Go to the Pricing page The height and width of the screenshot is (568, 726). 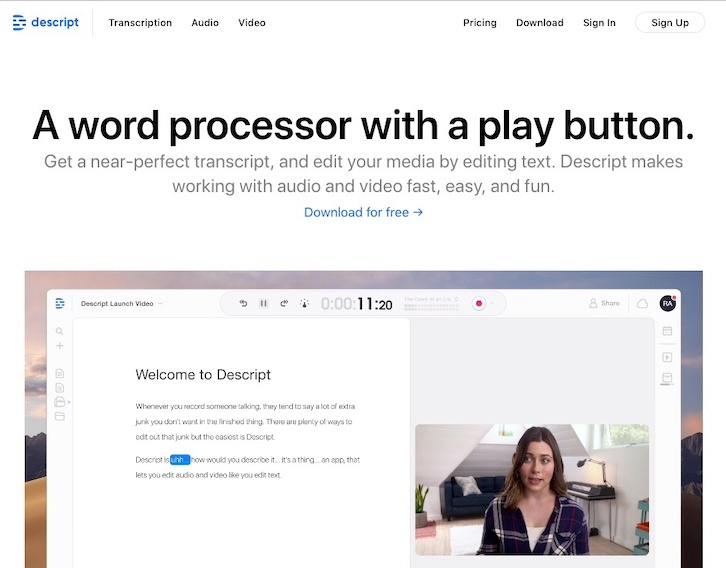480,23
